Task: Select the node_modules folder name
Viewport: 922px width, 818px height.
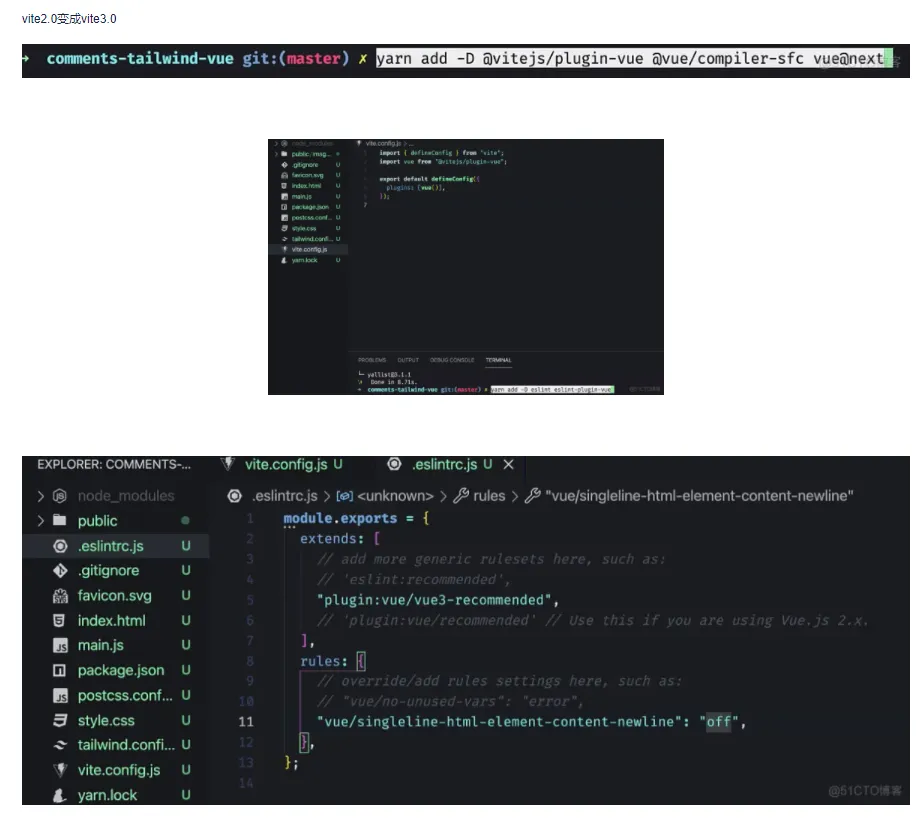Action: [126, 496]
